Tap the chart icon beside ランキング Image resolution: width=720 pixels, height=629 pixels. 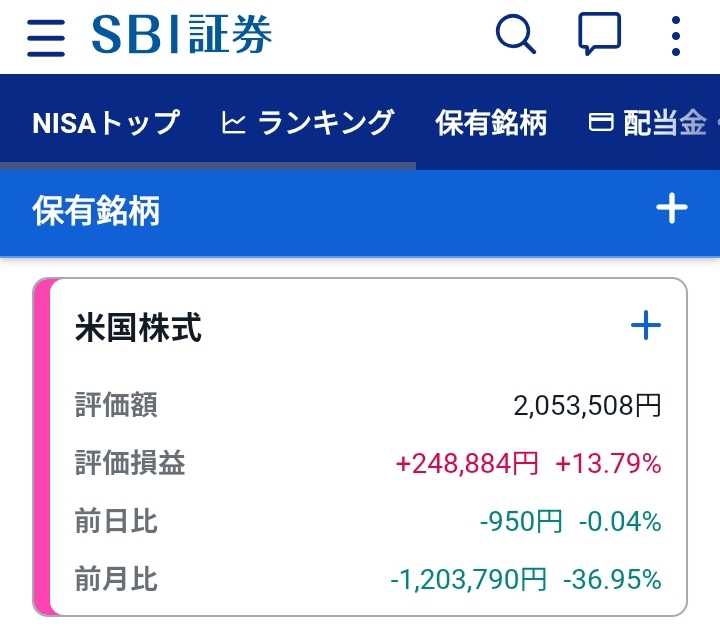pos(233,123)
